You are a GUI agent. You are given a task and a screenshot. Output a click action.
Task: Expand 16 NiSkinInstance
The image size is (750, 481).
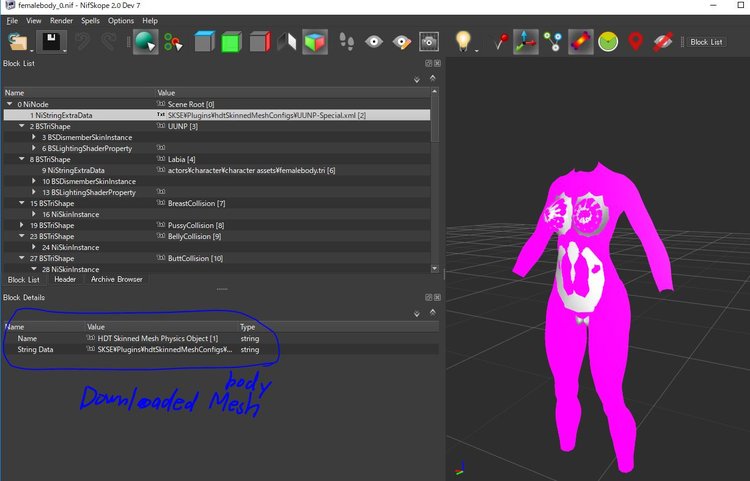pyautogui.click(x=33, y=214)
